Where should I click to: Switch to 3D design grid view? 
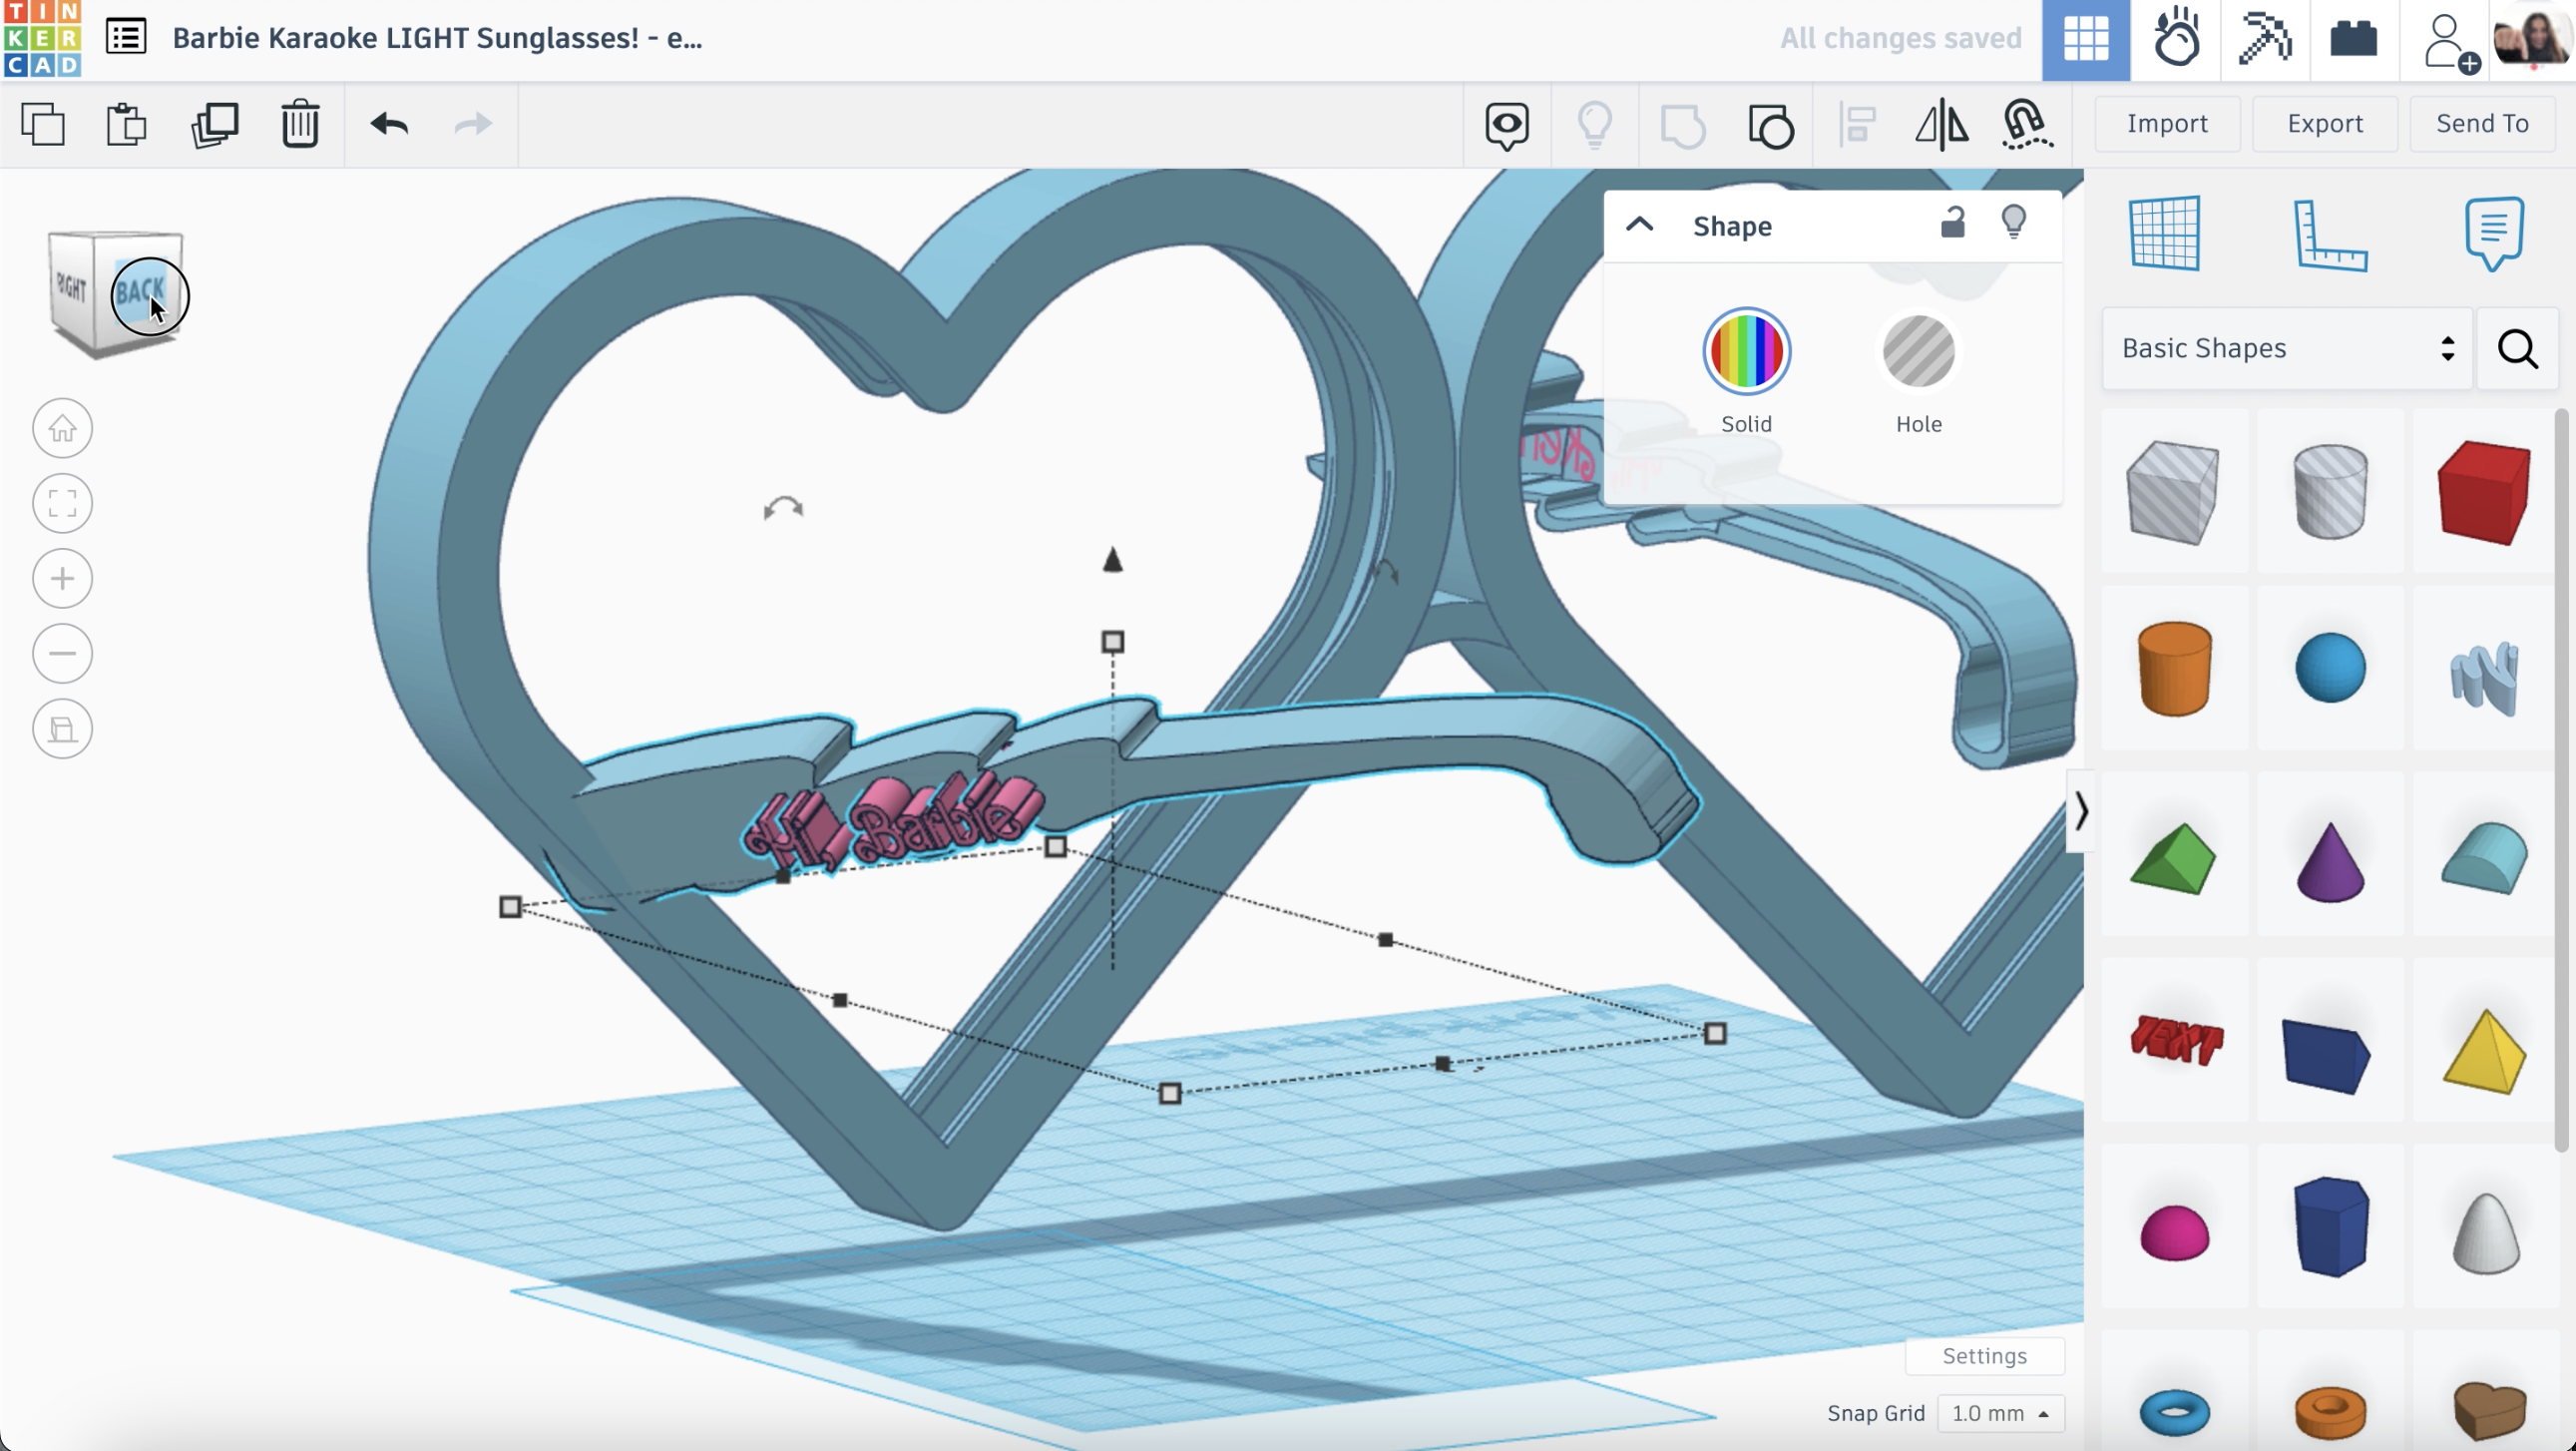point(2086,40)
